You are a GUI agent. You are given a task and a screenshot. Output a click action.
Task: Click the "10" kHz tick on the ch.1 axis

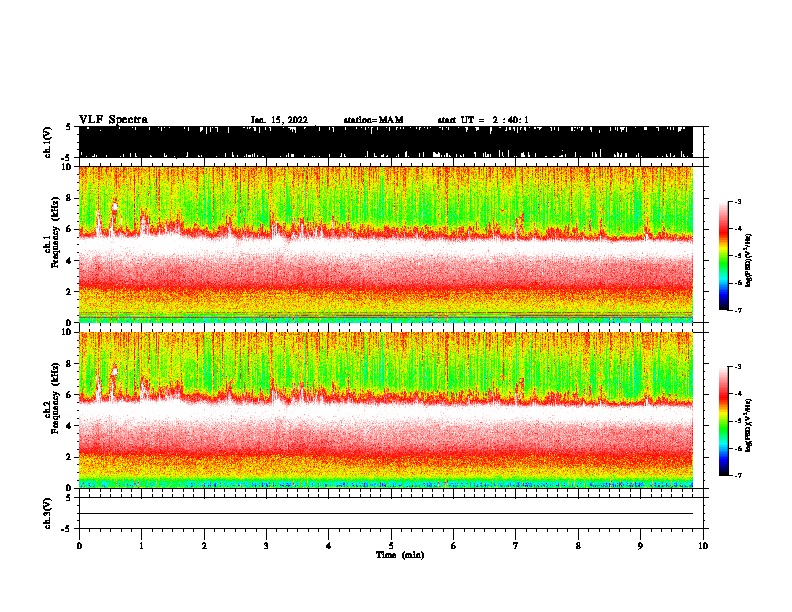(67, 167)
